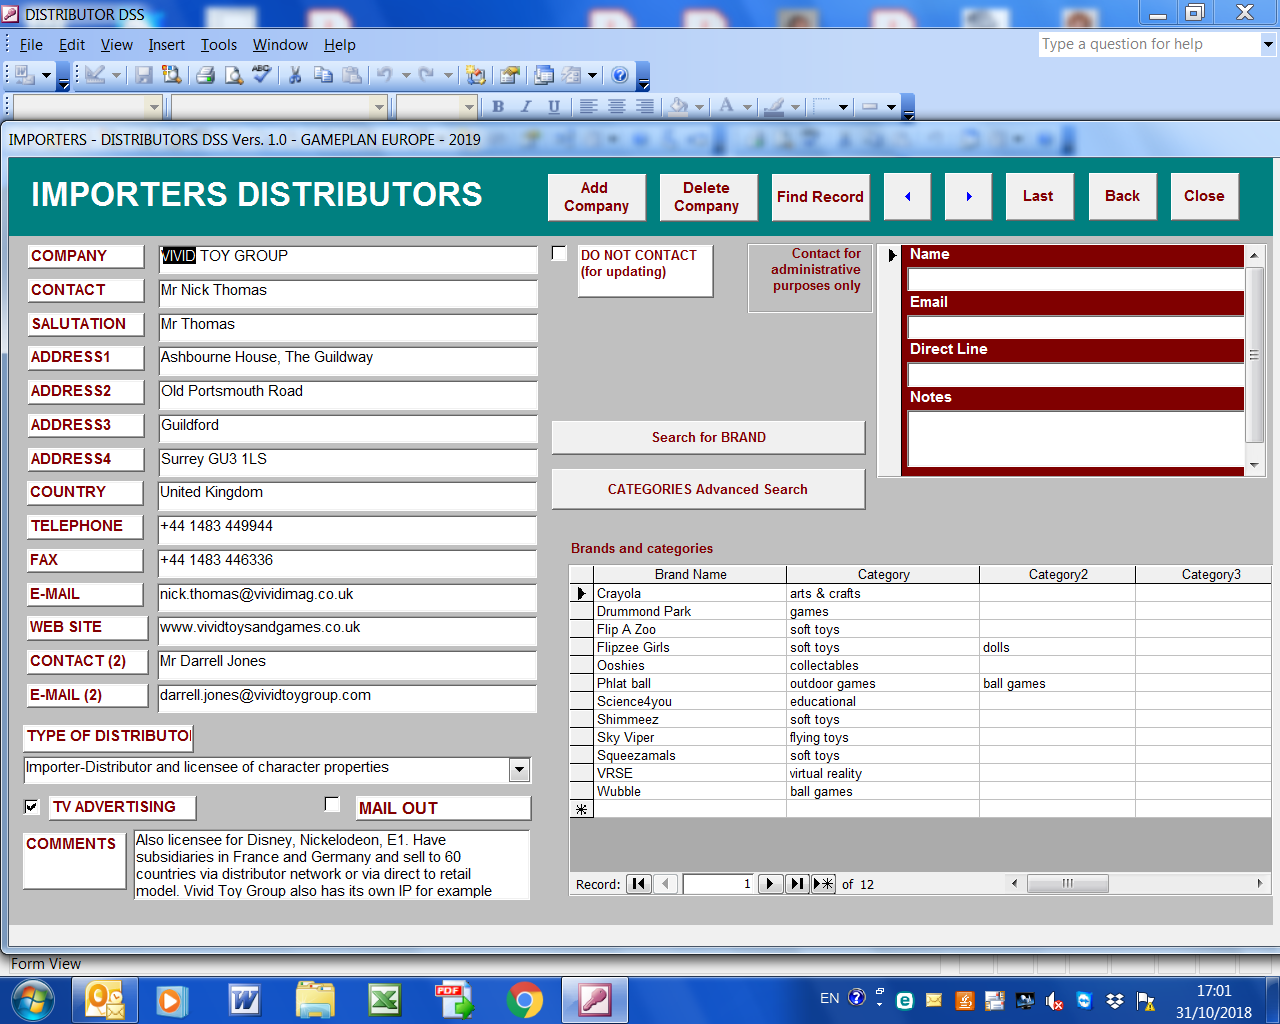This screenshot has height=1024, width=1280.
Task: Click the Close button in the form header
Action: pos(1204,196)
